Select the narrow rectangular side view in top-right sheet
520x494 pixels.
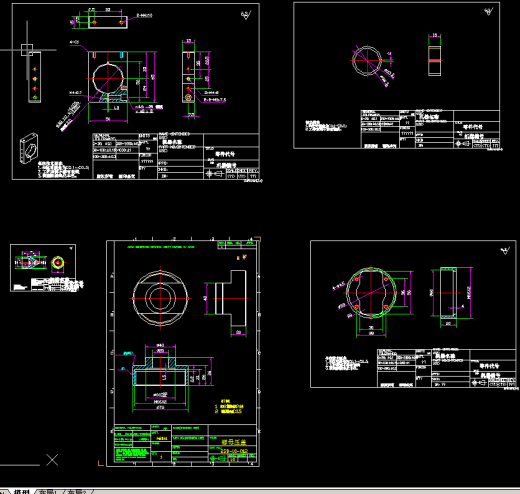click(434, 61)
